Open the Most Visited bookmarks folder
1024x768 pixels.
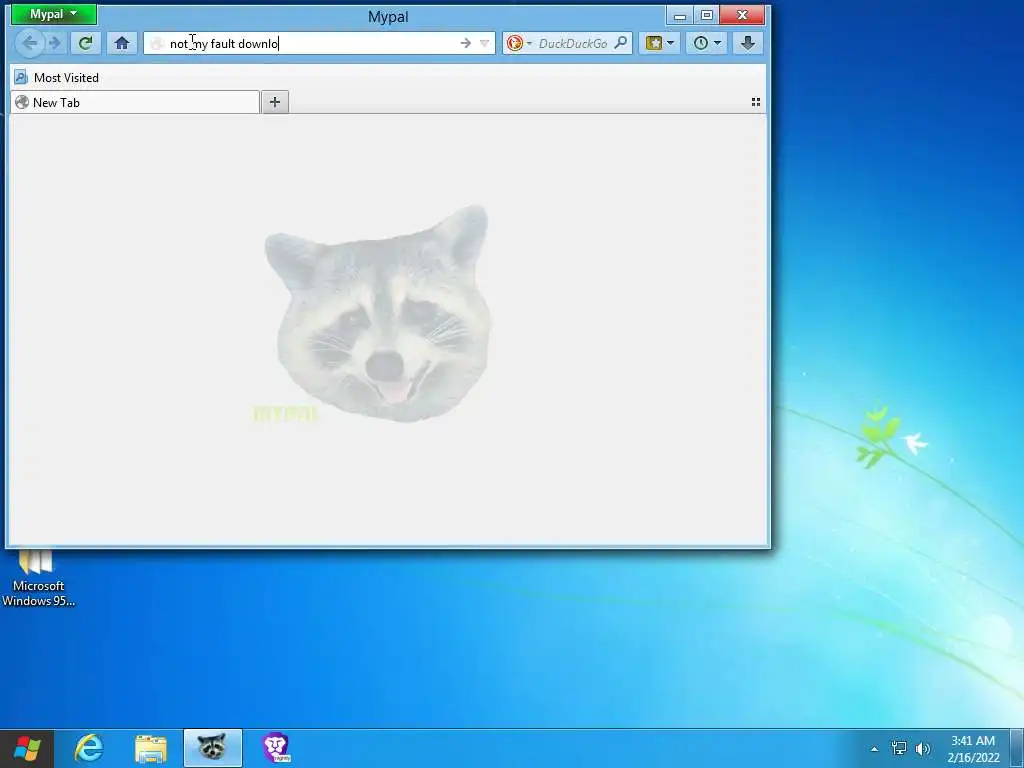57,78
